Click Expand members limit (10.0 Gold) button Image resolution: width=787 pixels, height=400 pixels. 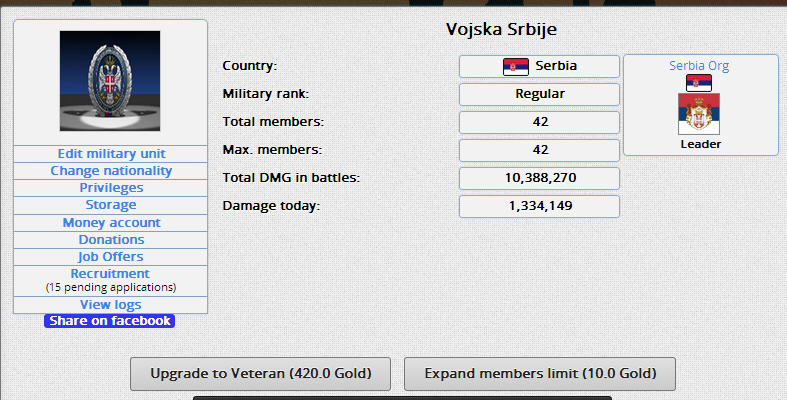pyautogui.click(x=540, y=374)
